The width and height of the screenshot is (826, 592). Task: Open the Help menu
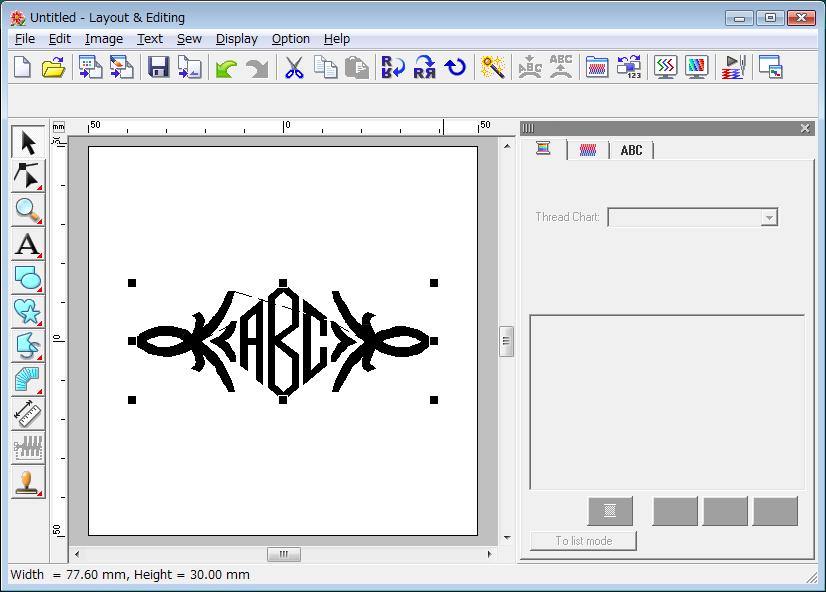(x=337, y=39)
